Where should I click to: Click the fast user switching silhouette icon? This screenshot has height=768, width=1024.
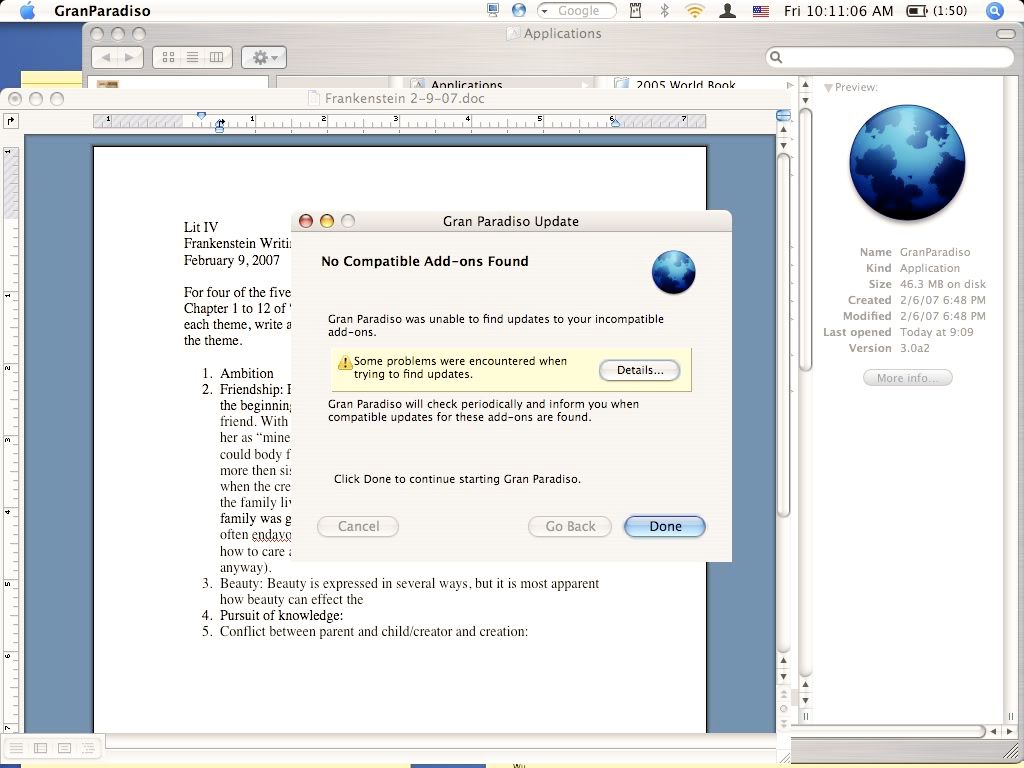728,11
